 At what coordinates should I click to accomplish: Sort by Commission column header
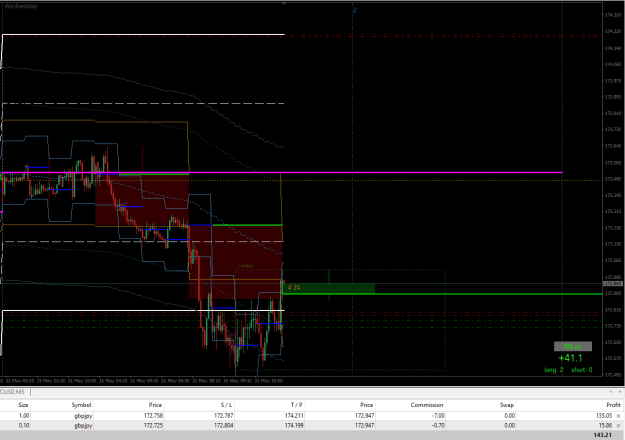[x=427, y=405]
